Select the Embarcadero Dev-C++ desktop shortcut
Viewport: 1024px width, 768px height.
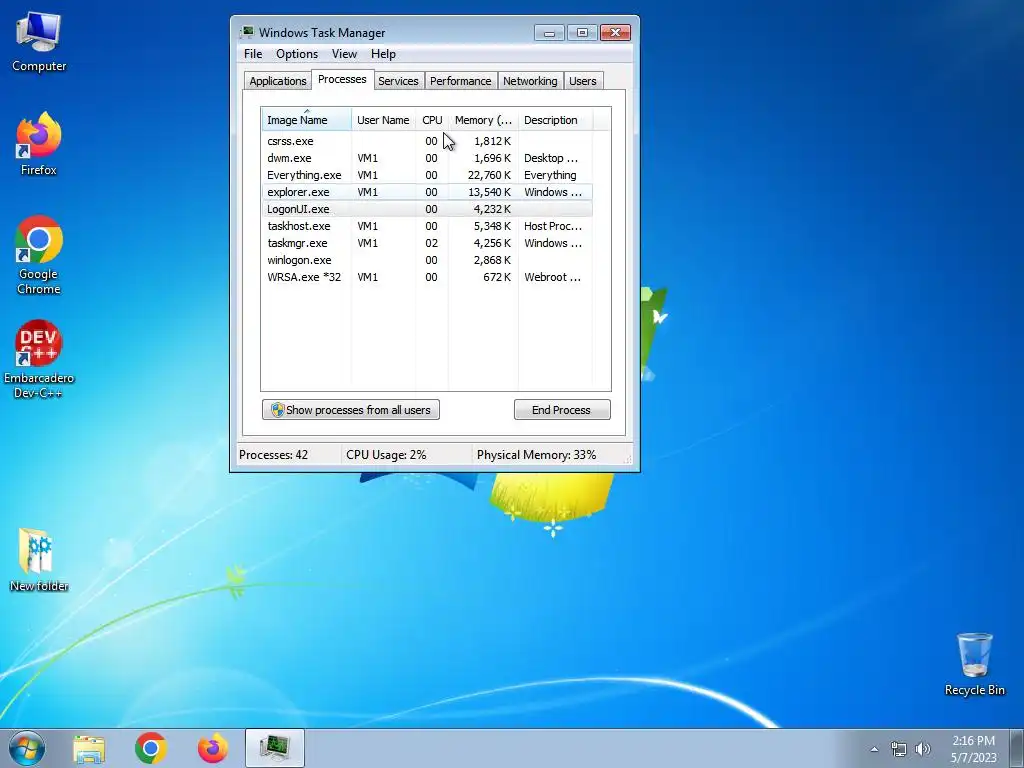tap(39, 359)
